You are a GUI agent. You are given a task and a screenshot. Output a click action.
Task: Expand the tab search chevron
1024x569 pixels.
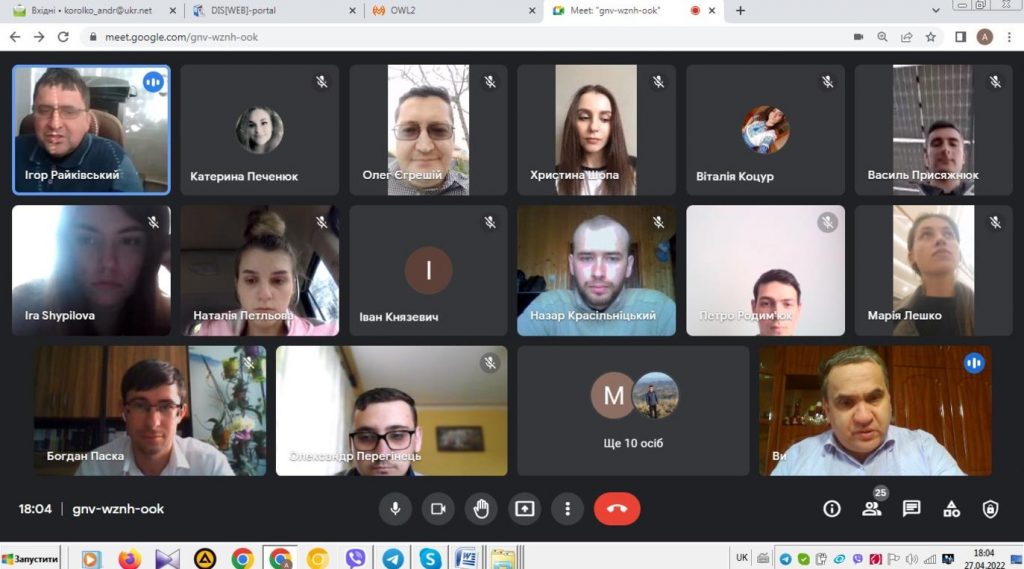click(935, 11)
